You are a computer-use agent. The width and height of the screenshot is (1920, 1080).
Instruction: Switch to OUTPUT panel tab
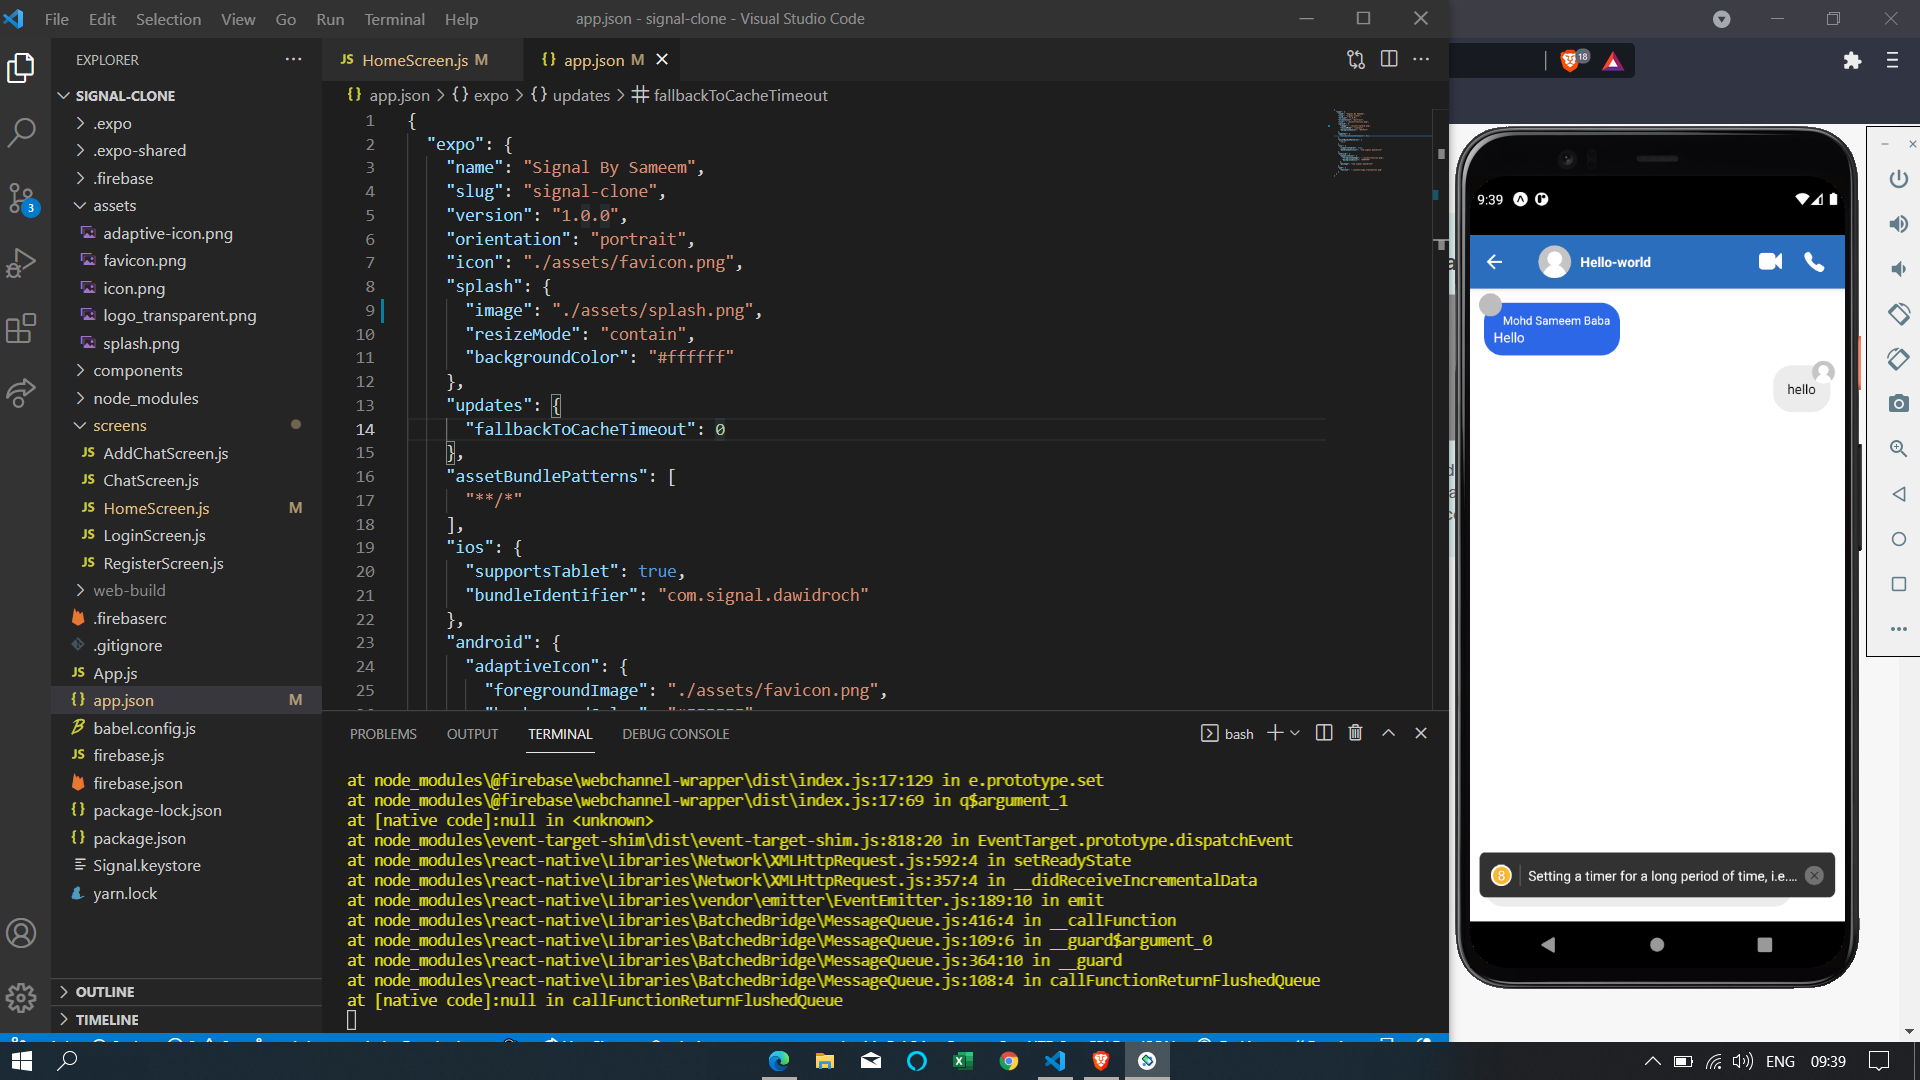click(x=472, y=734)
